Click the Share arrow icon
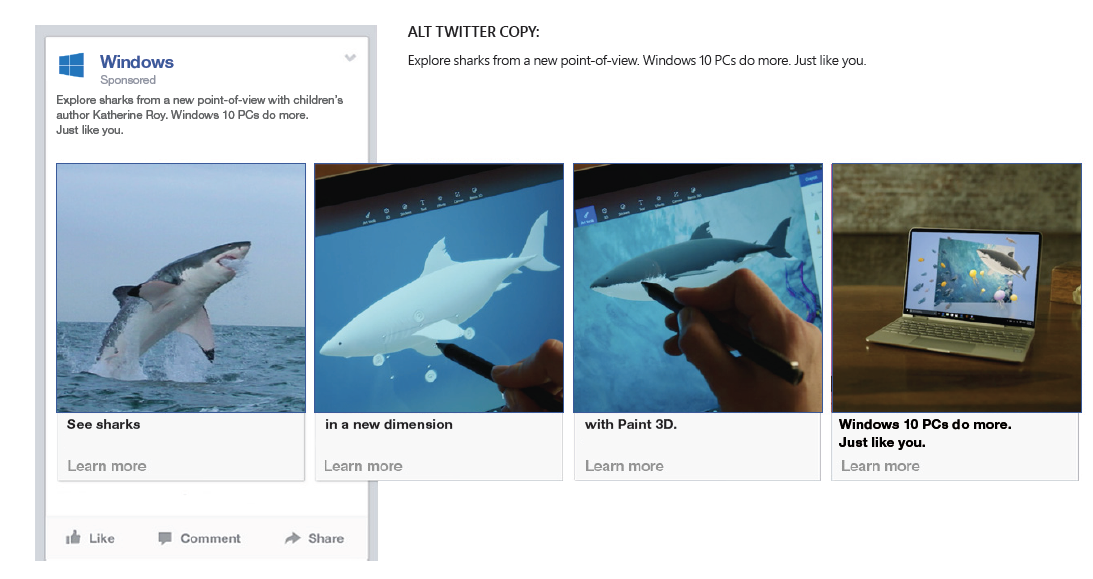 [290, 538]
